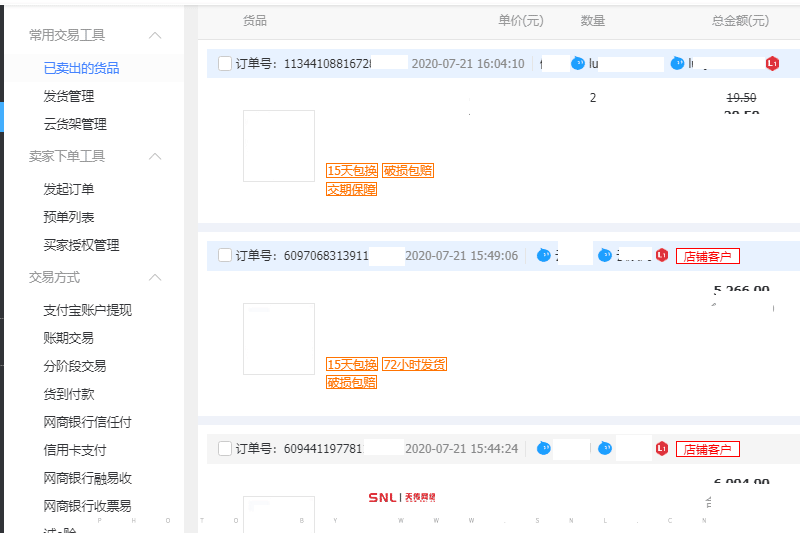Click 店铺客户 tag on the 15:49:06 order

(708, 255)
